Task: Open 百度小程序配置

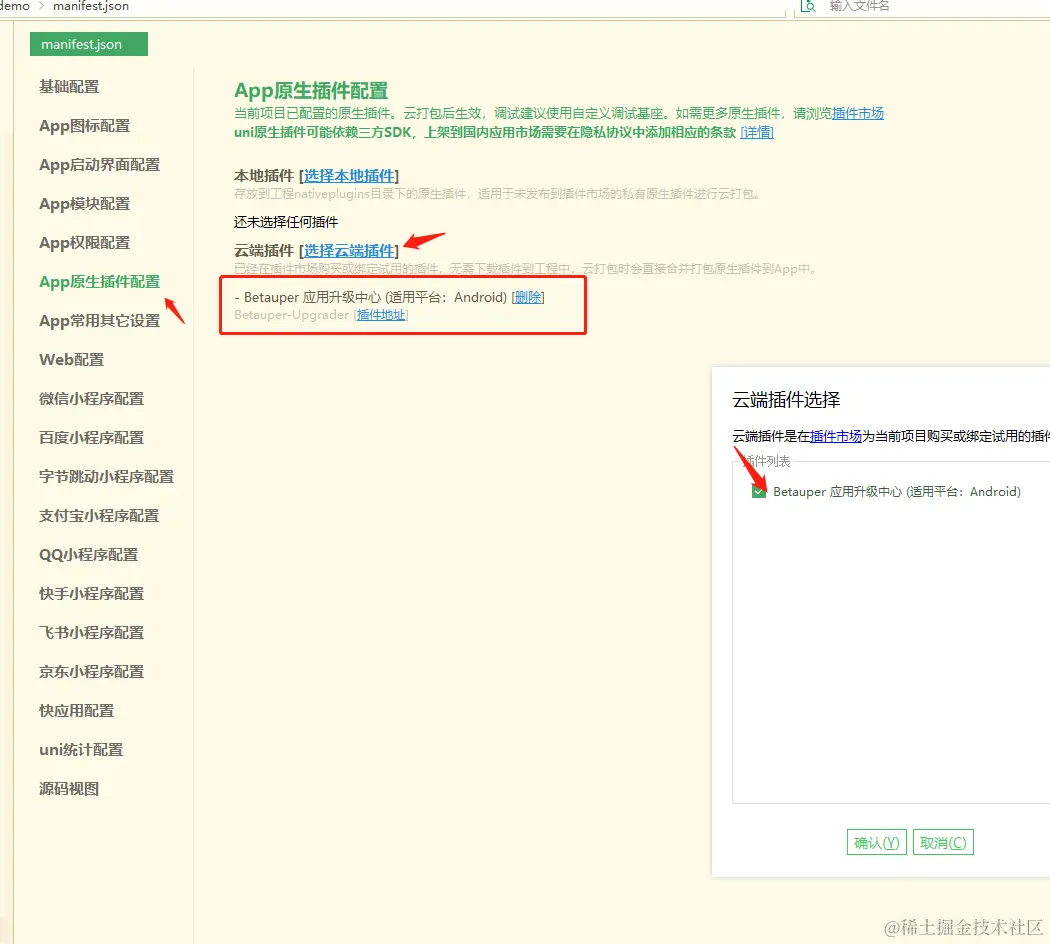Action: click(92, 438)
